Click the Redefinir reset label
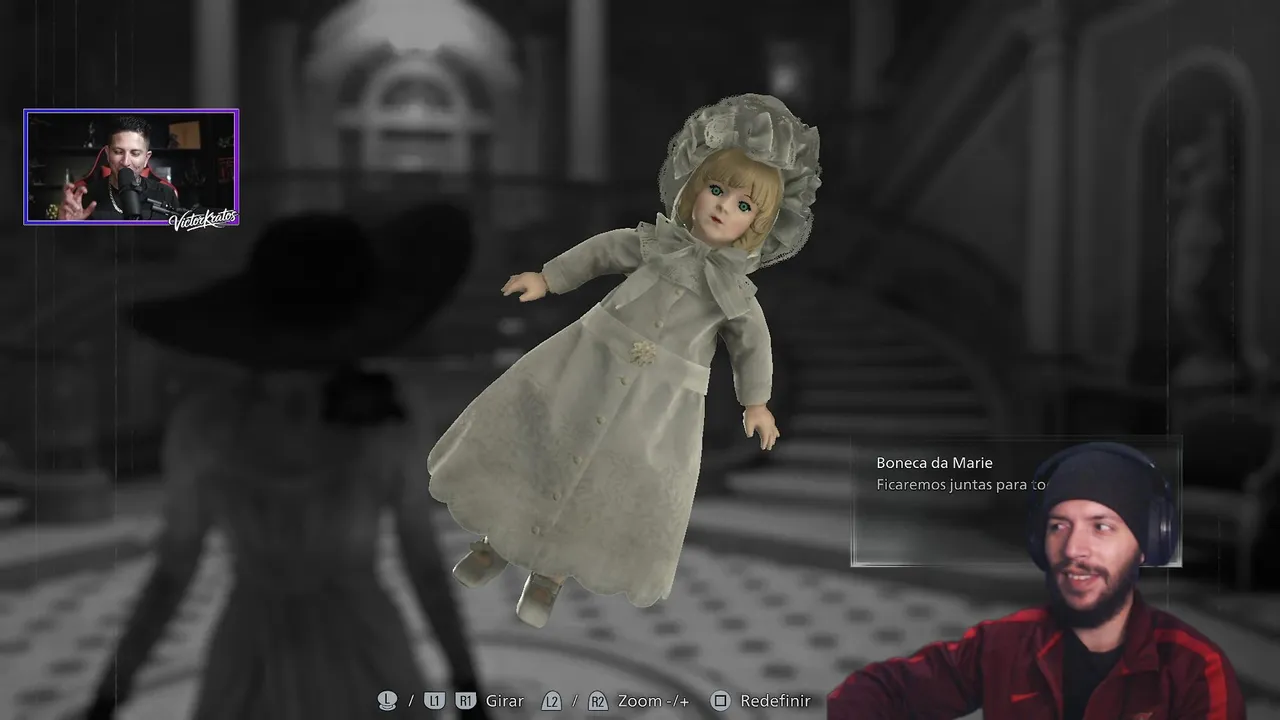 775,701
